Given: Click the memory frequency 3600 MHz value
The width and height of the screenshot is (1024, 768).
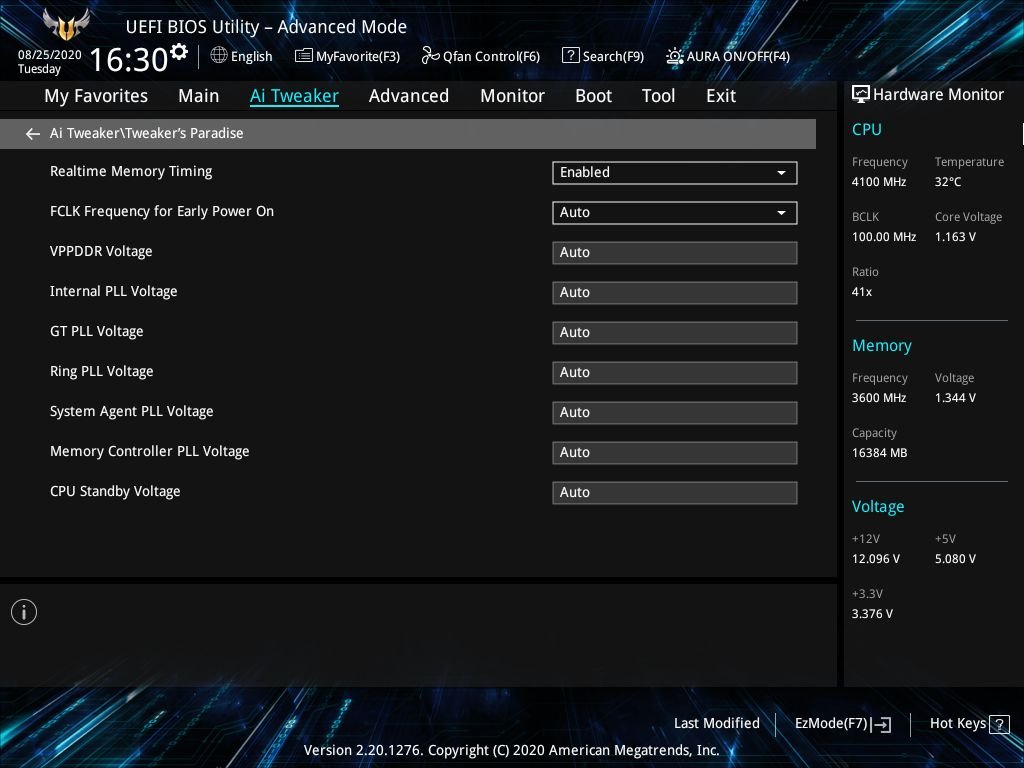Looking at the screenshot, I should pyautogui.click(x=879, y=398).
